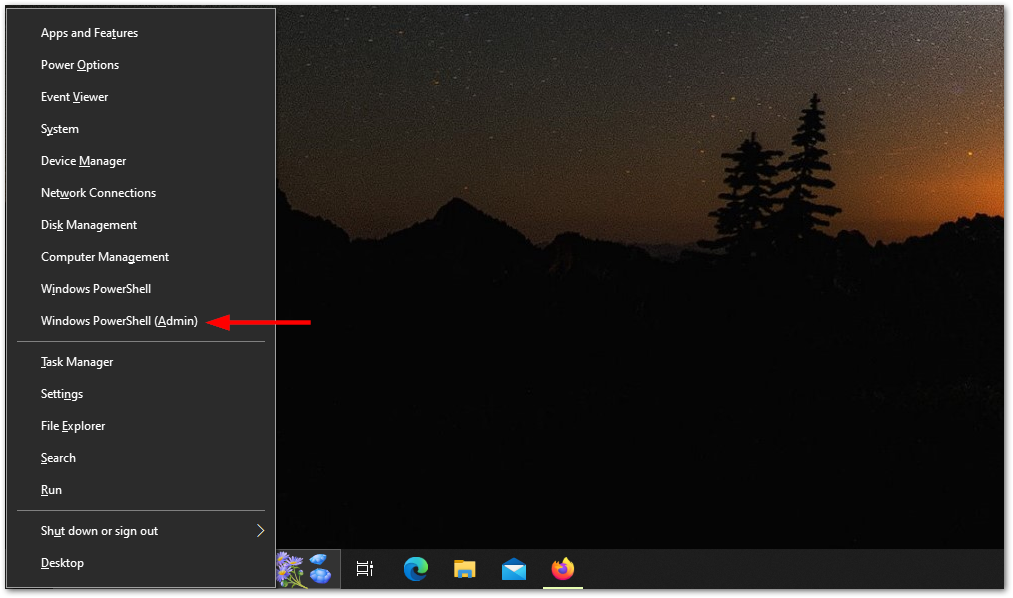Launch the Mail app from the taskbar
The height and width of the screenshot is (598, 1013).
pos(514,570)
